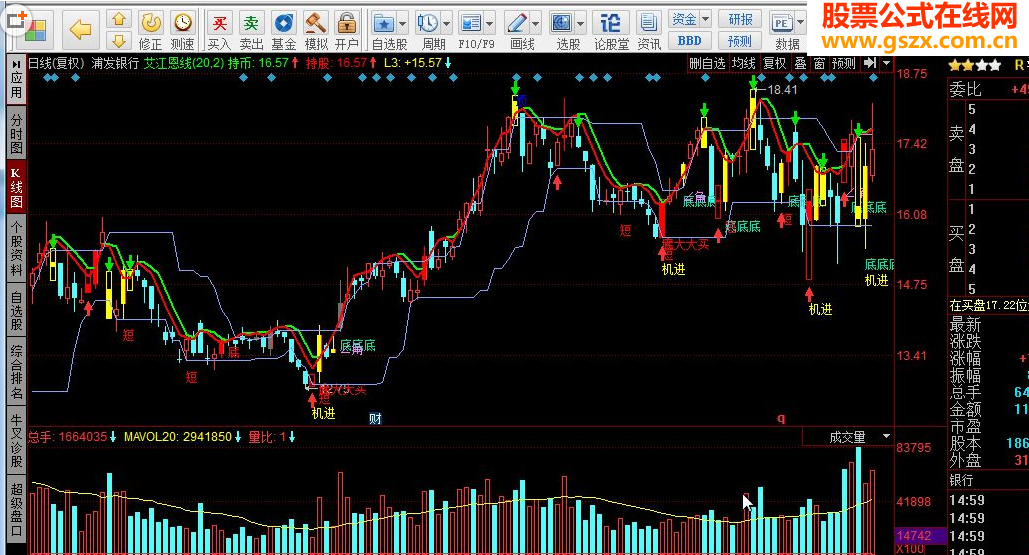
Task: Expand the 选股 dropdown arrow
Action: (581, 24)
